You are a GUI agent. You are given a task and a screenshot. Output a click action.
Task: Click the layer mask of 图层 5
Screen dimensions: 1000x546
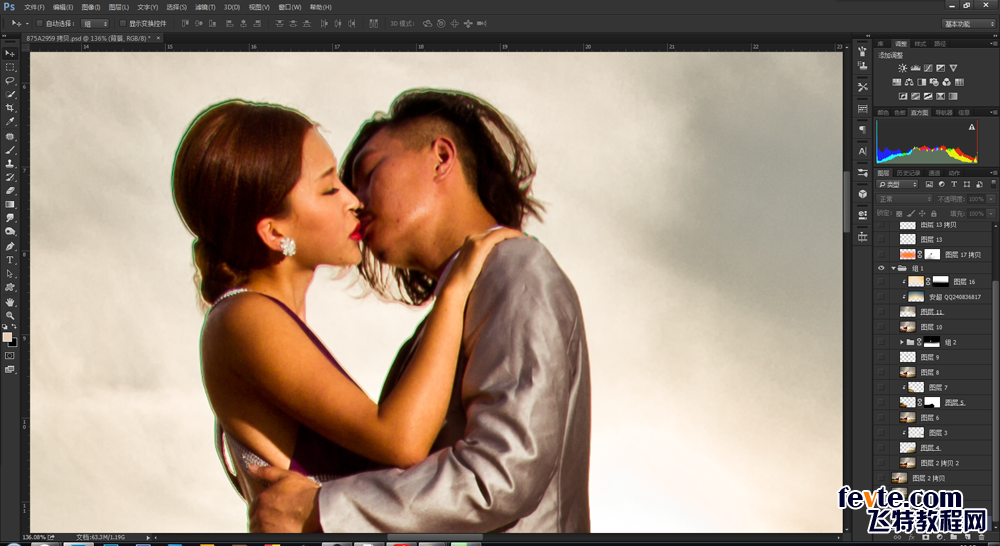point(932,402)
